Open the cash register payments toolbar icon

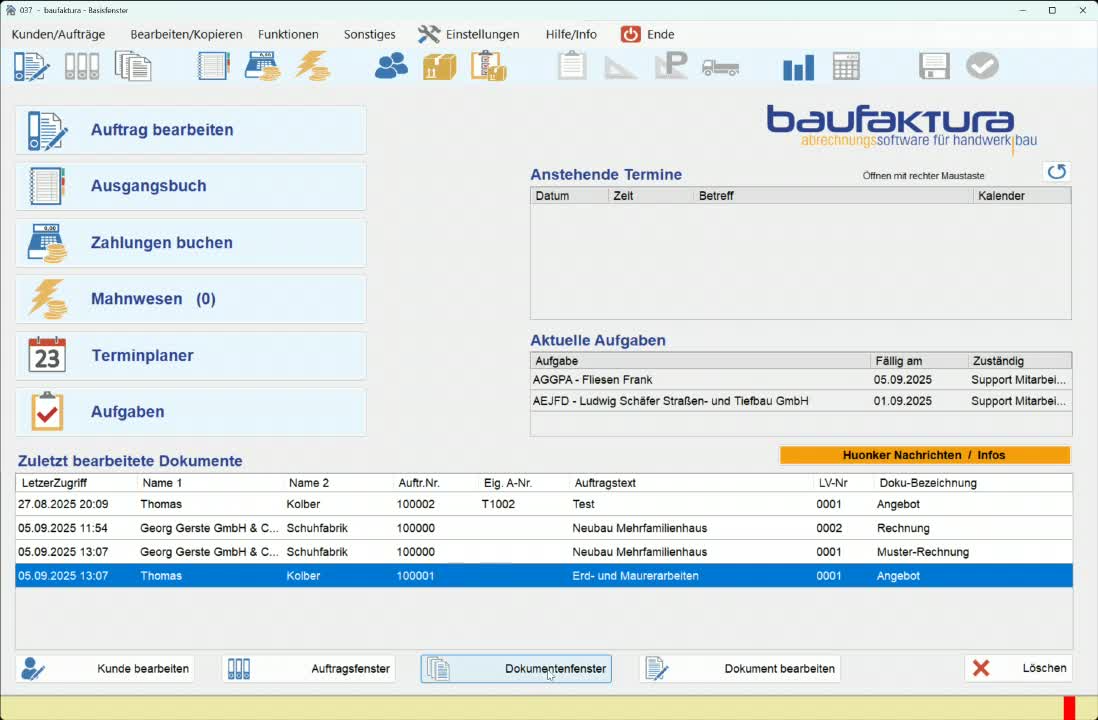pyautogui.click(x=263, y=67)
